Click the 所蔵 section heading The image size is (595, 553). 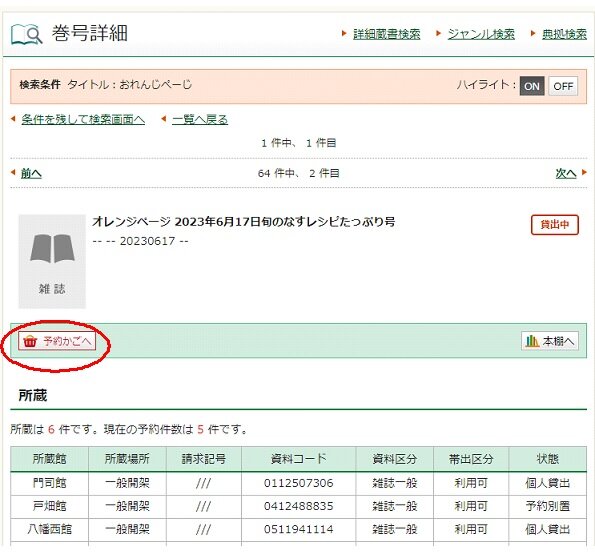click(33, 395)
